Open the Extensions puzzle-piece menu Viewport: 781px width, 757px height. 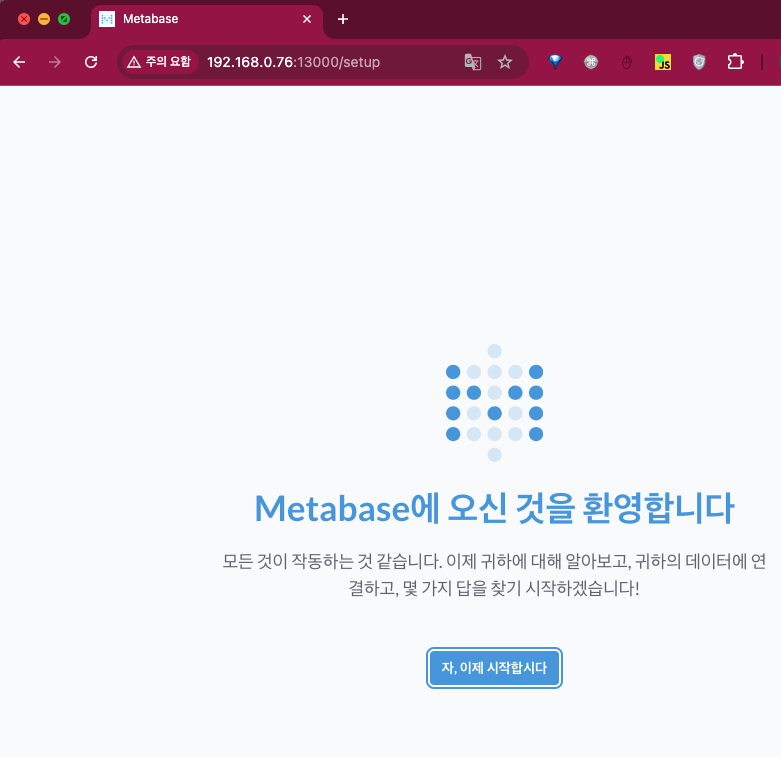[x=735, y=62]
